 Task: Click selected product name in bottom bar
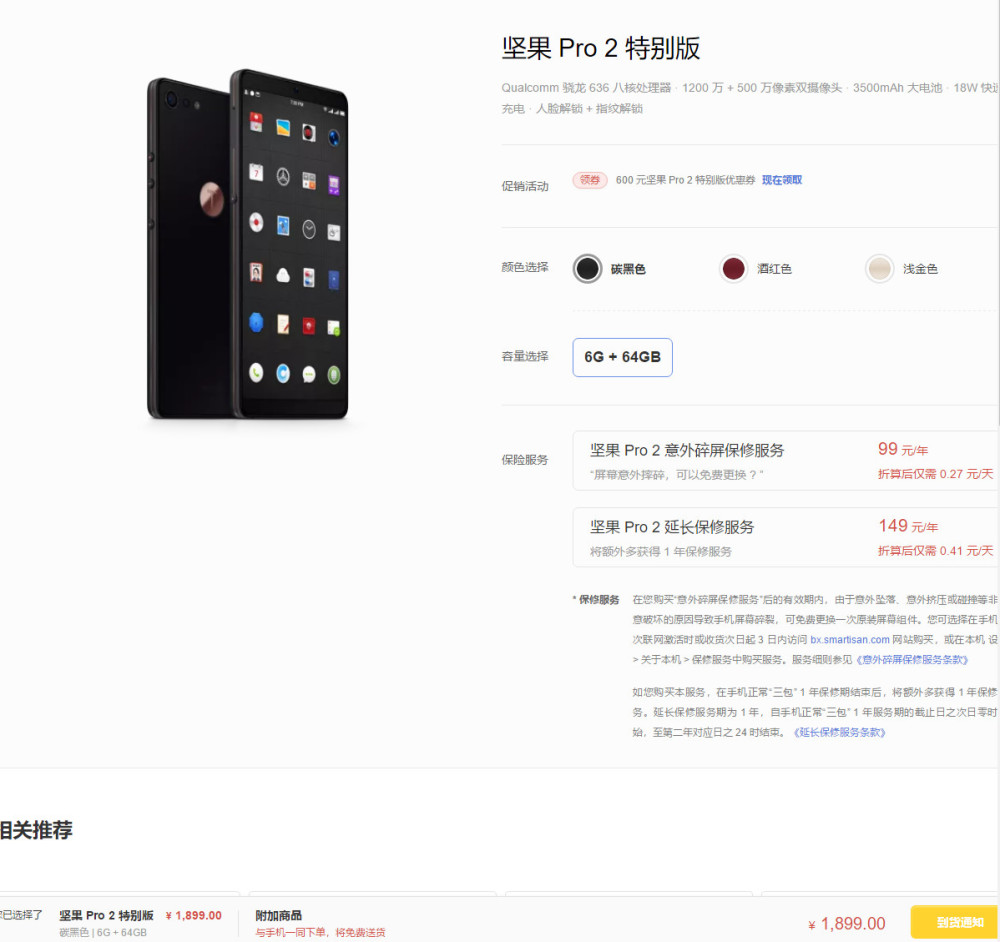point(107,915)
